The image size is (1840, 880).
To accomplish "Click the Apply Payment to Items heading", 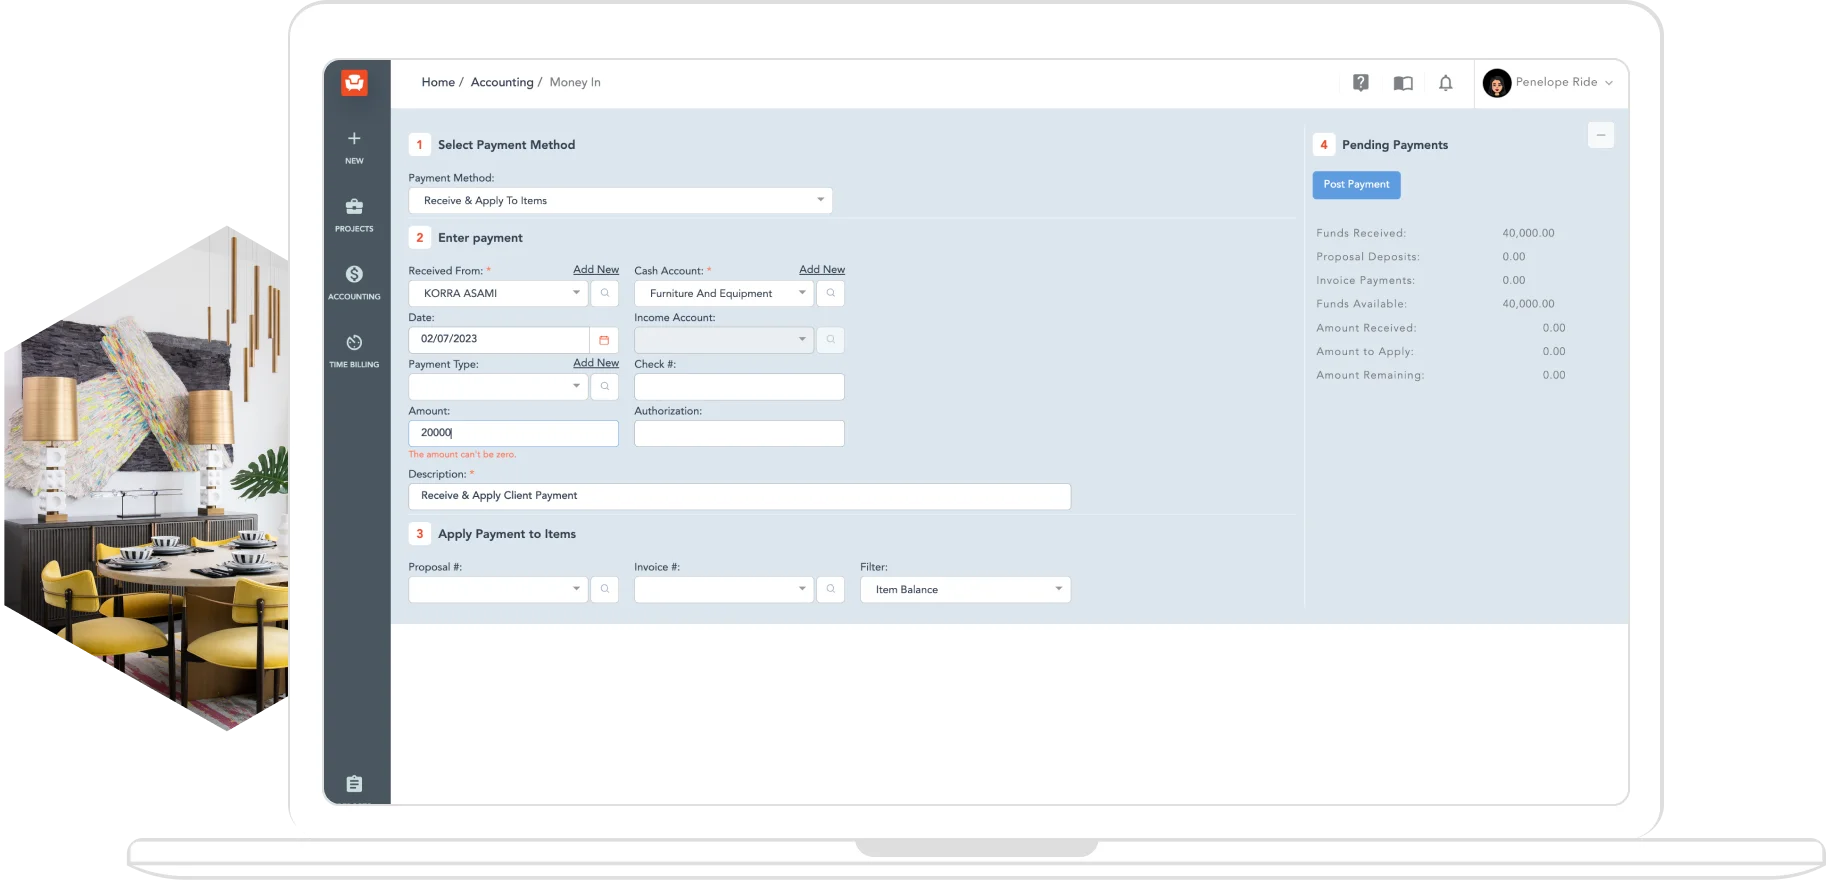I will [507, 534].
